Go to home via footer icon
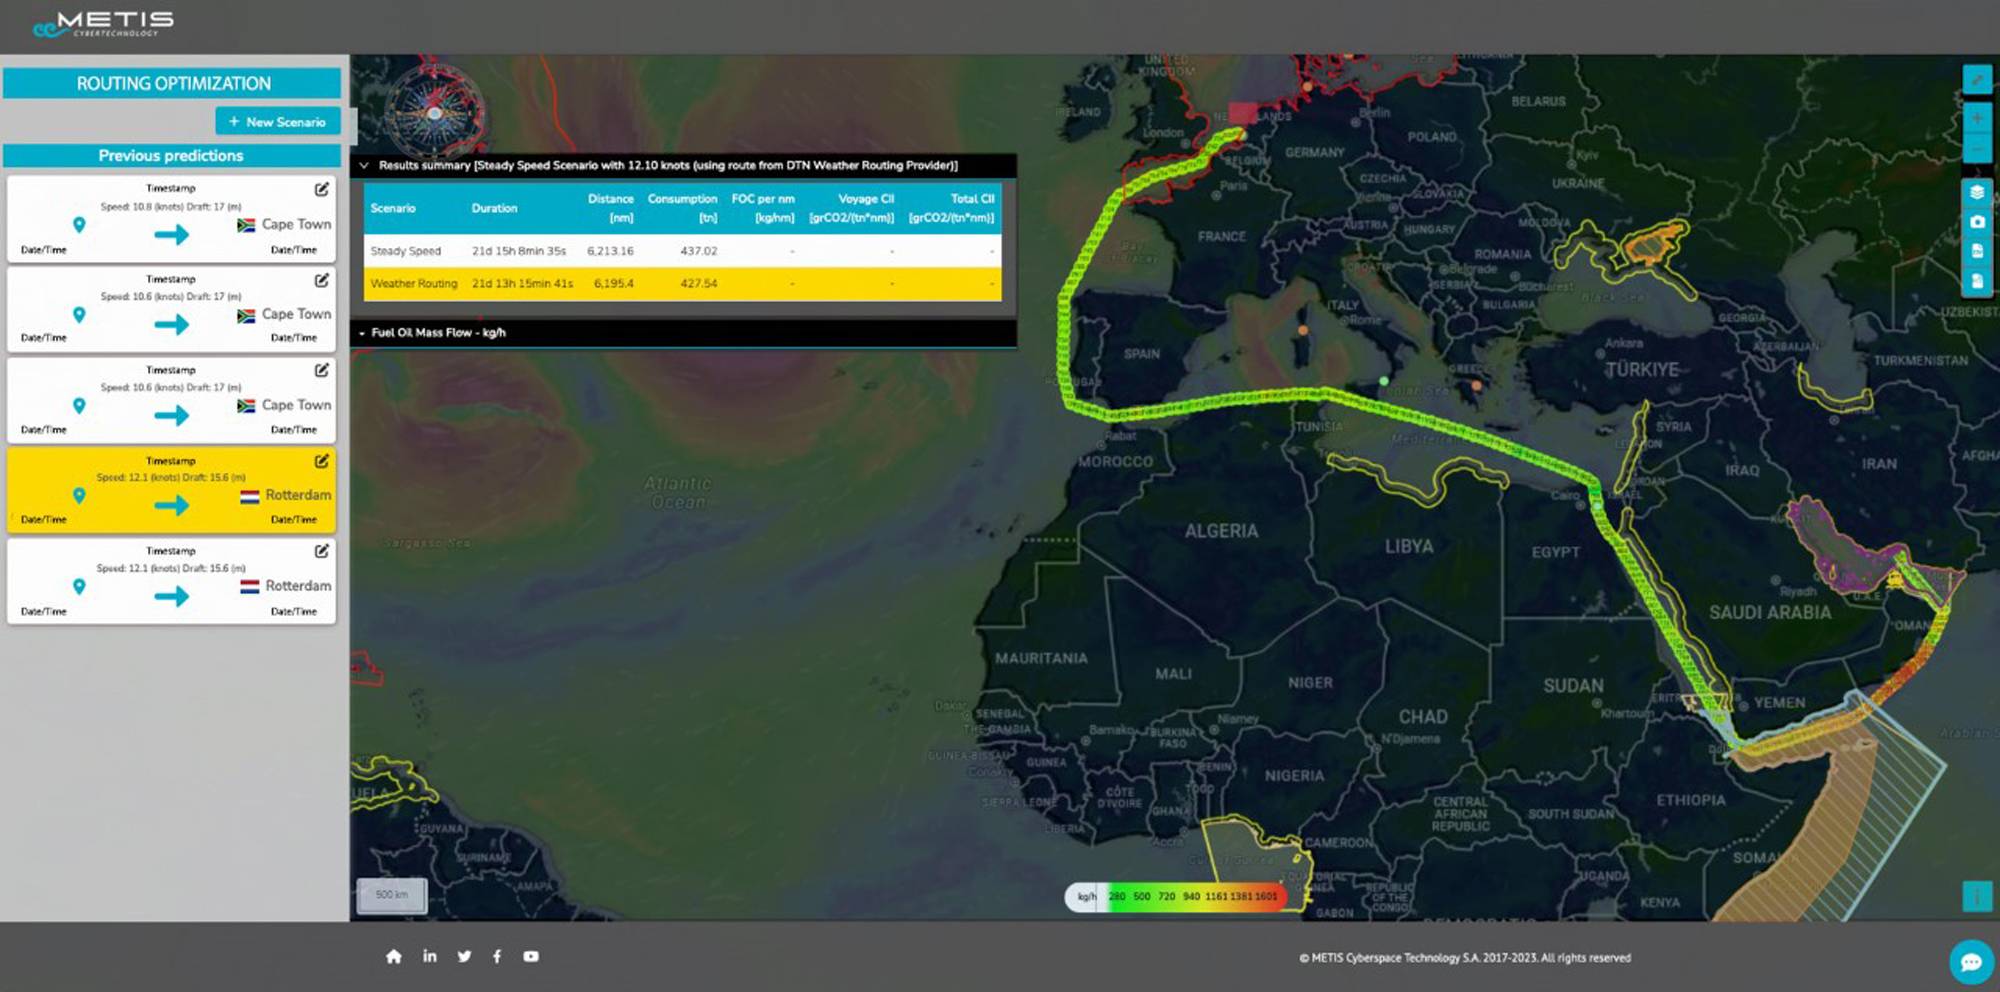Image resolution: width=2000 pixels, height=992 pixels. pyautogui.click(x=394, y=957)
